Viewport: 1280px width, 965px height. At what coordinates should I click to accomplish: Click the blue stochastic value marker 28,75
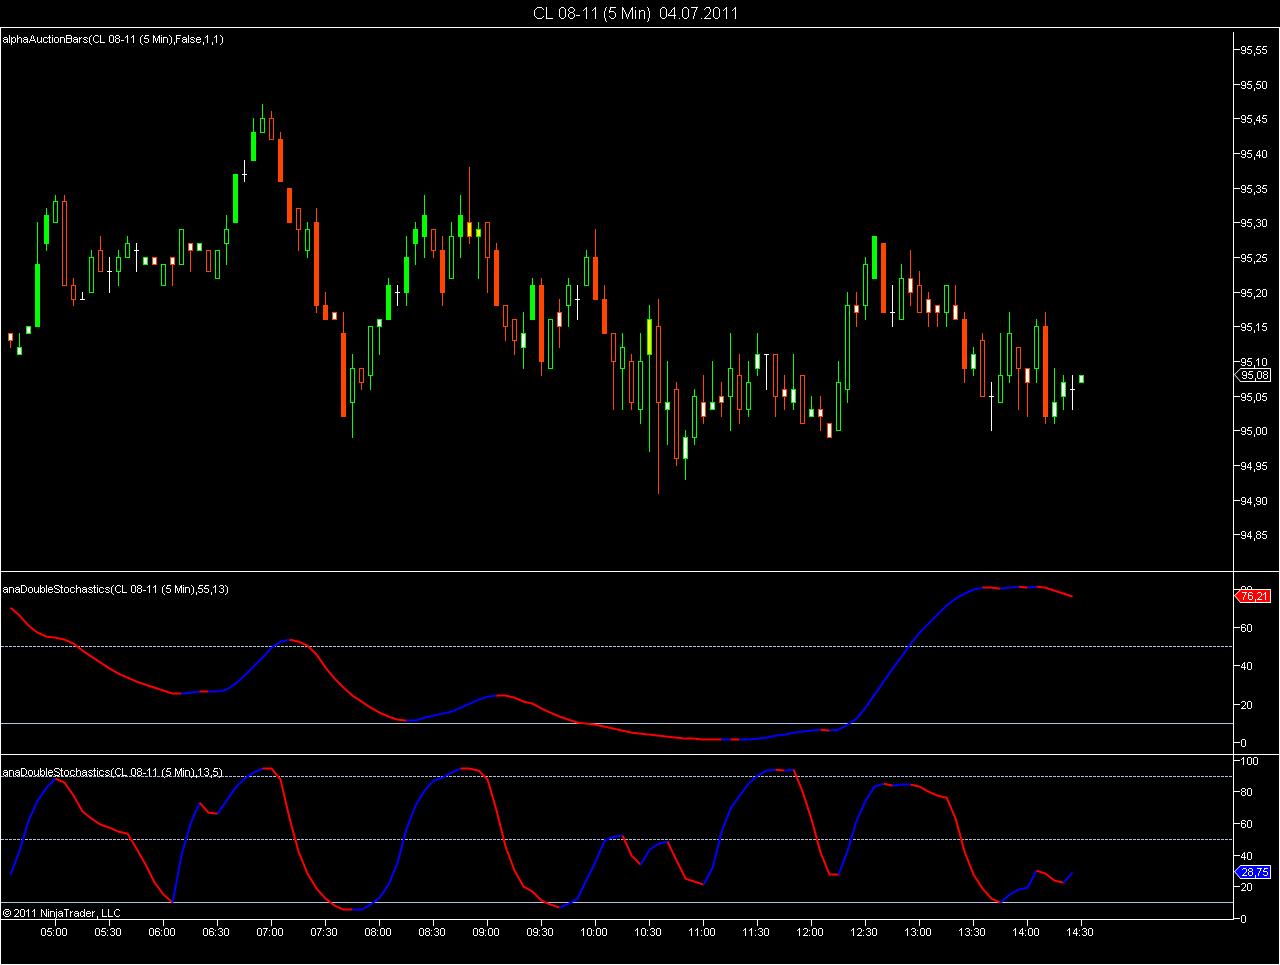[x=1254, y=872]
